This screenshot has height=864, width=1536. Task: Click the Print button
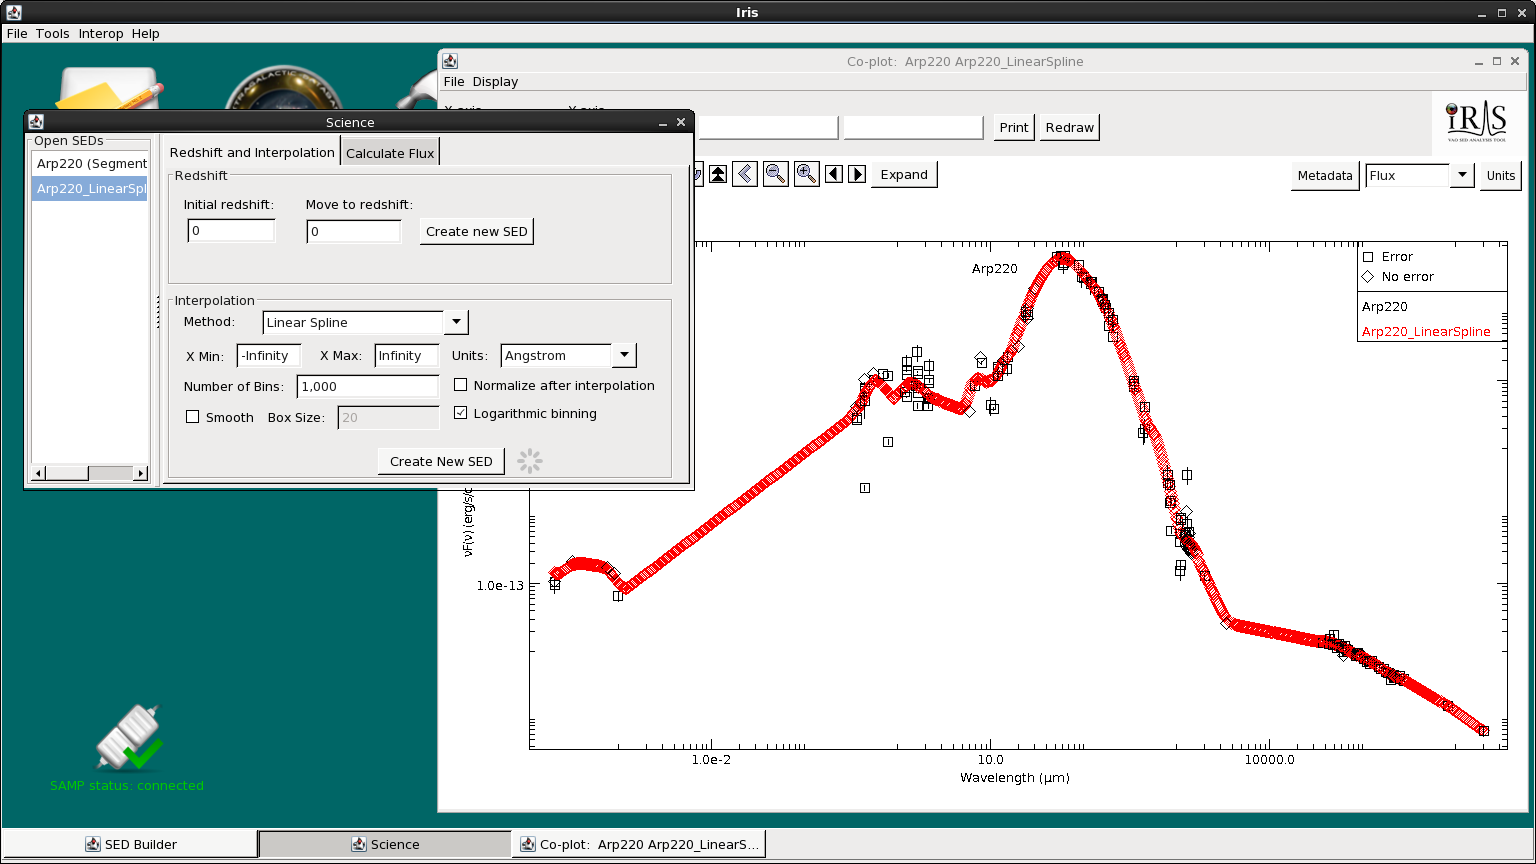click(x=1014, y=127)
